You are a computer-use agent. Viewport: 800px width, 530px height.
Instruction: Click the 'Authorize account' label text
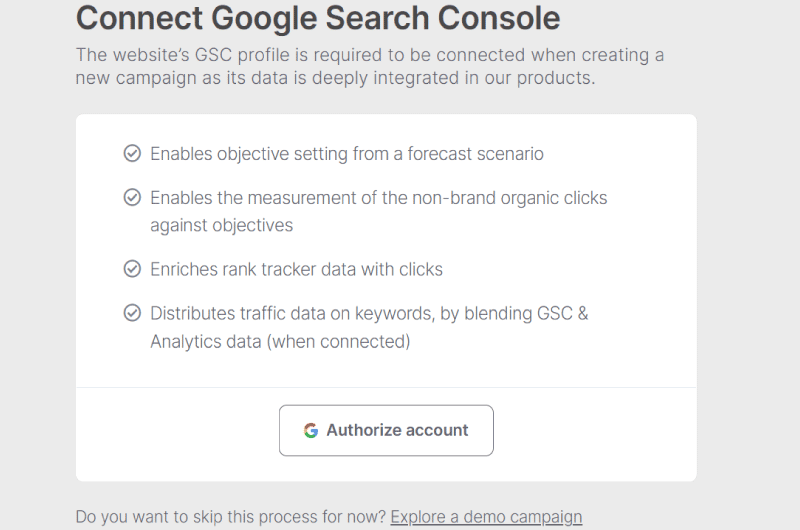(397, 430)
